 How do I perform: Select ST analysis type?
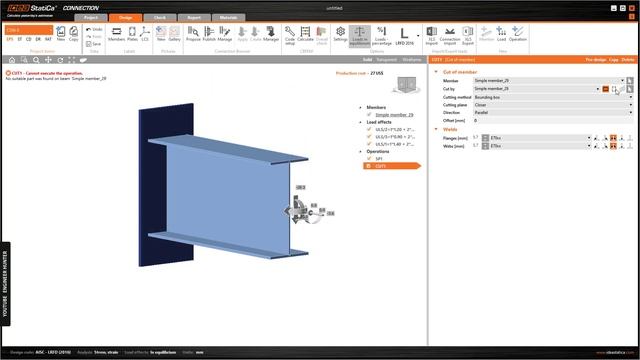pyautogui.click(x=20, y=39)
